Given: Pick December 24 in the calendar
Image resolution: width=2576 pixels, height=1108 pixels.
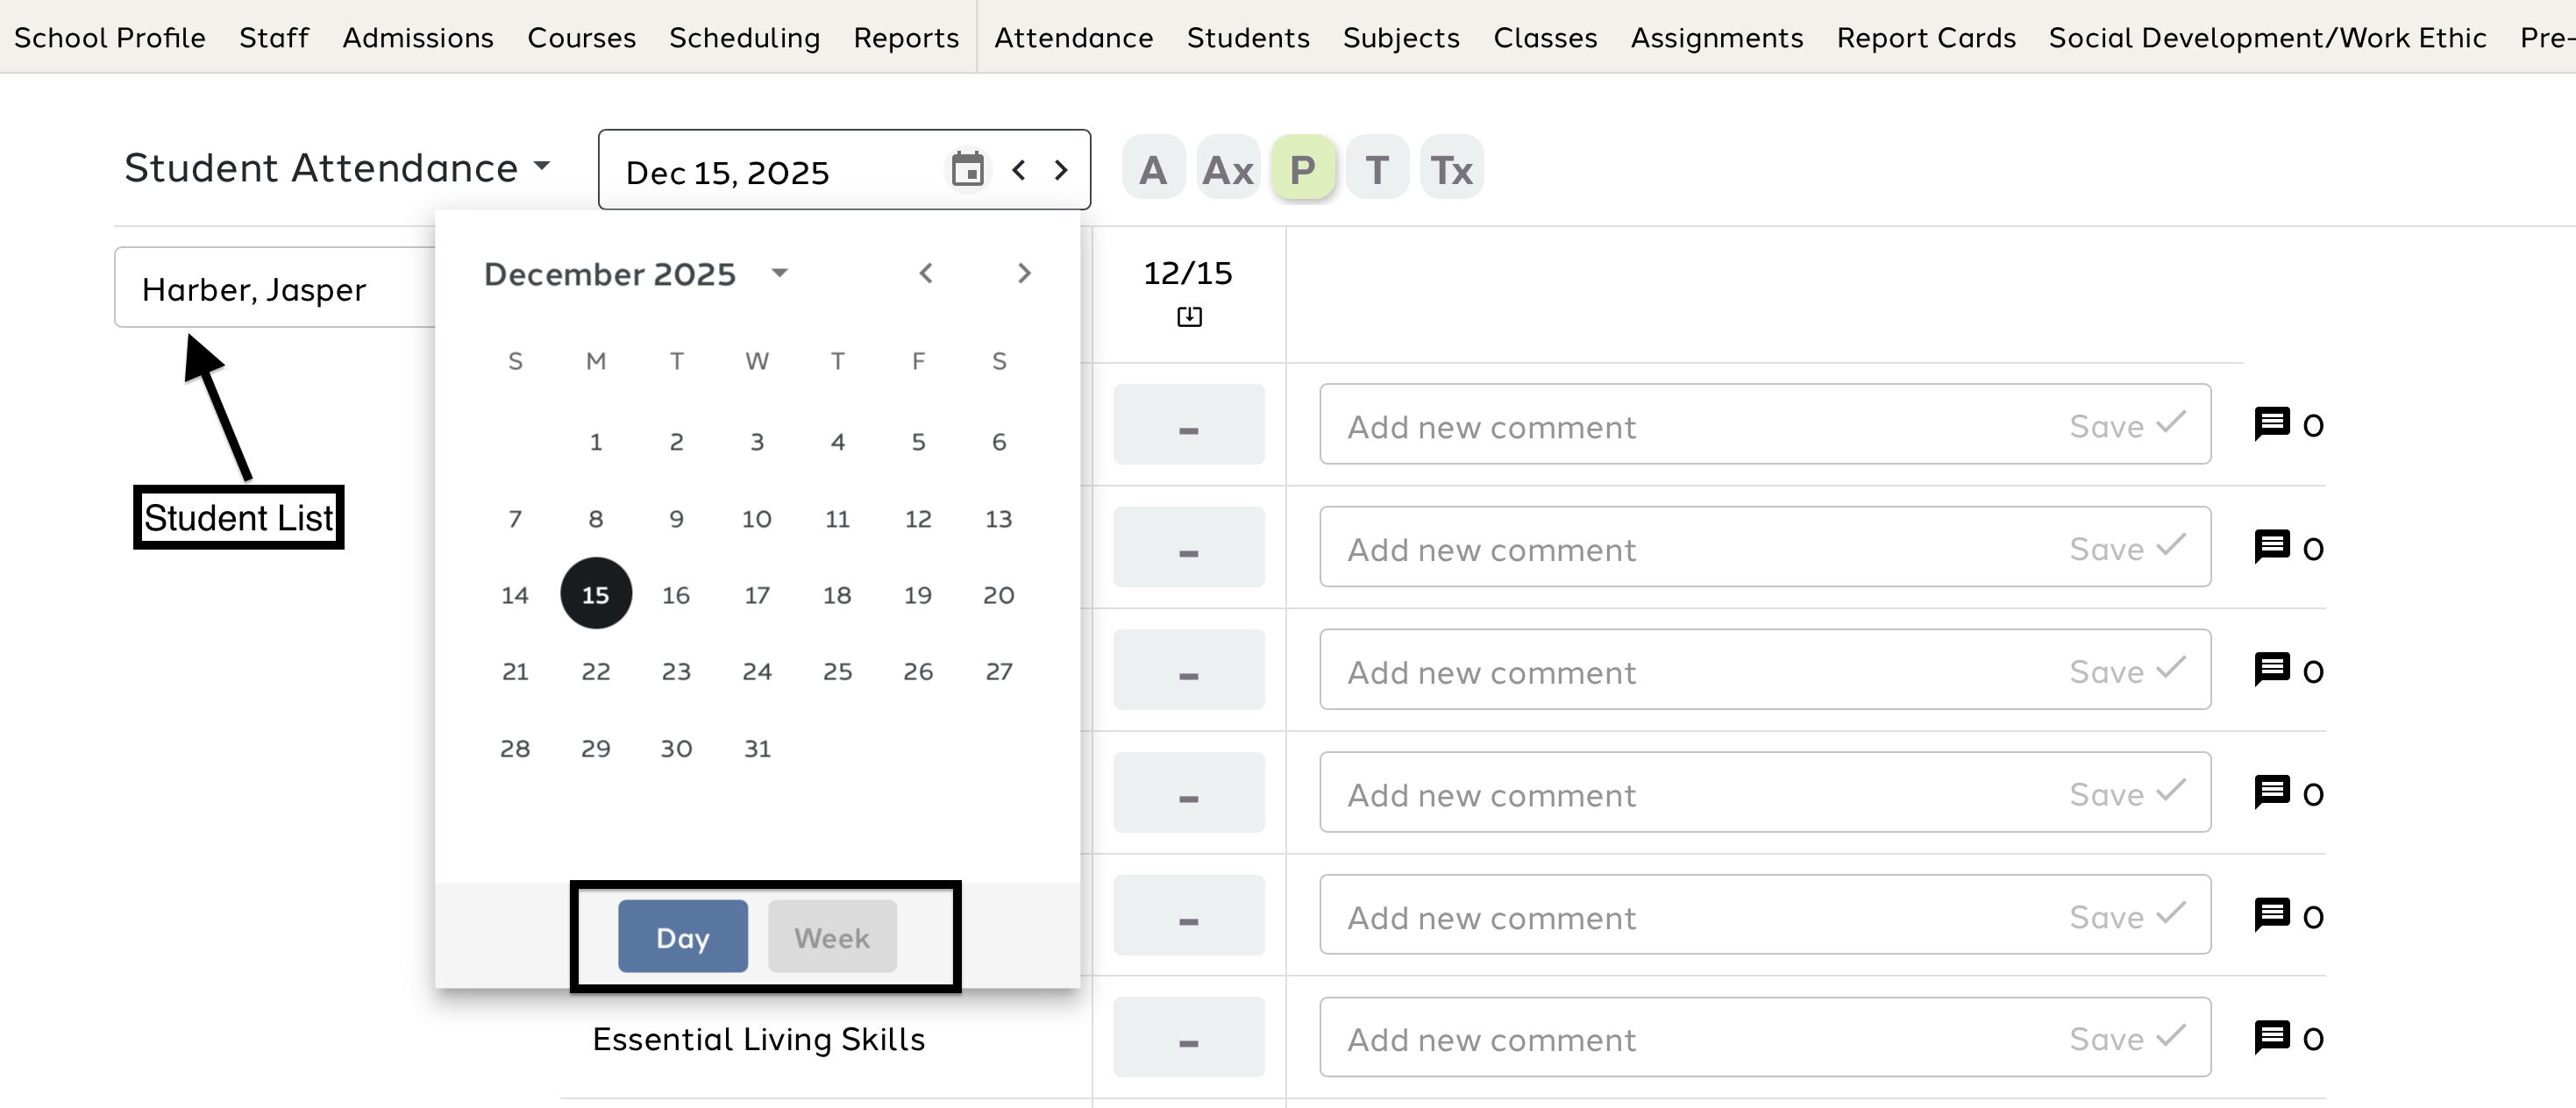Looking at the screenshot, I should pyautogui.click(x=756, y=671).
